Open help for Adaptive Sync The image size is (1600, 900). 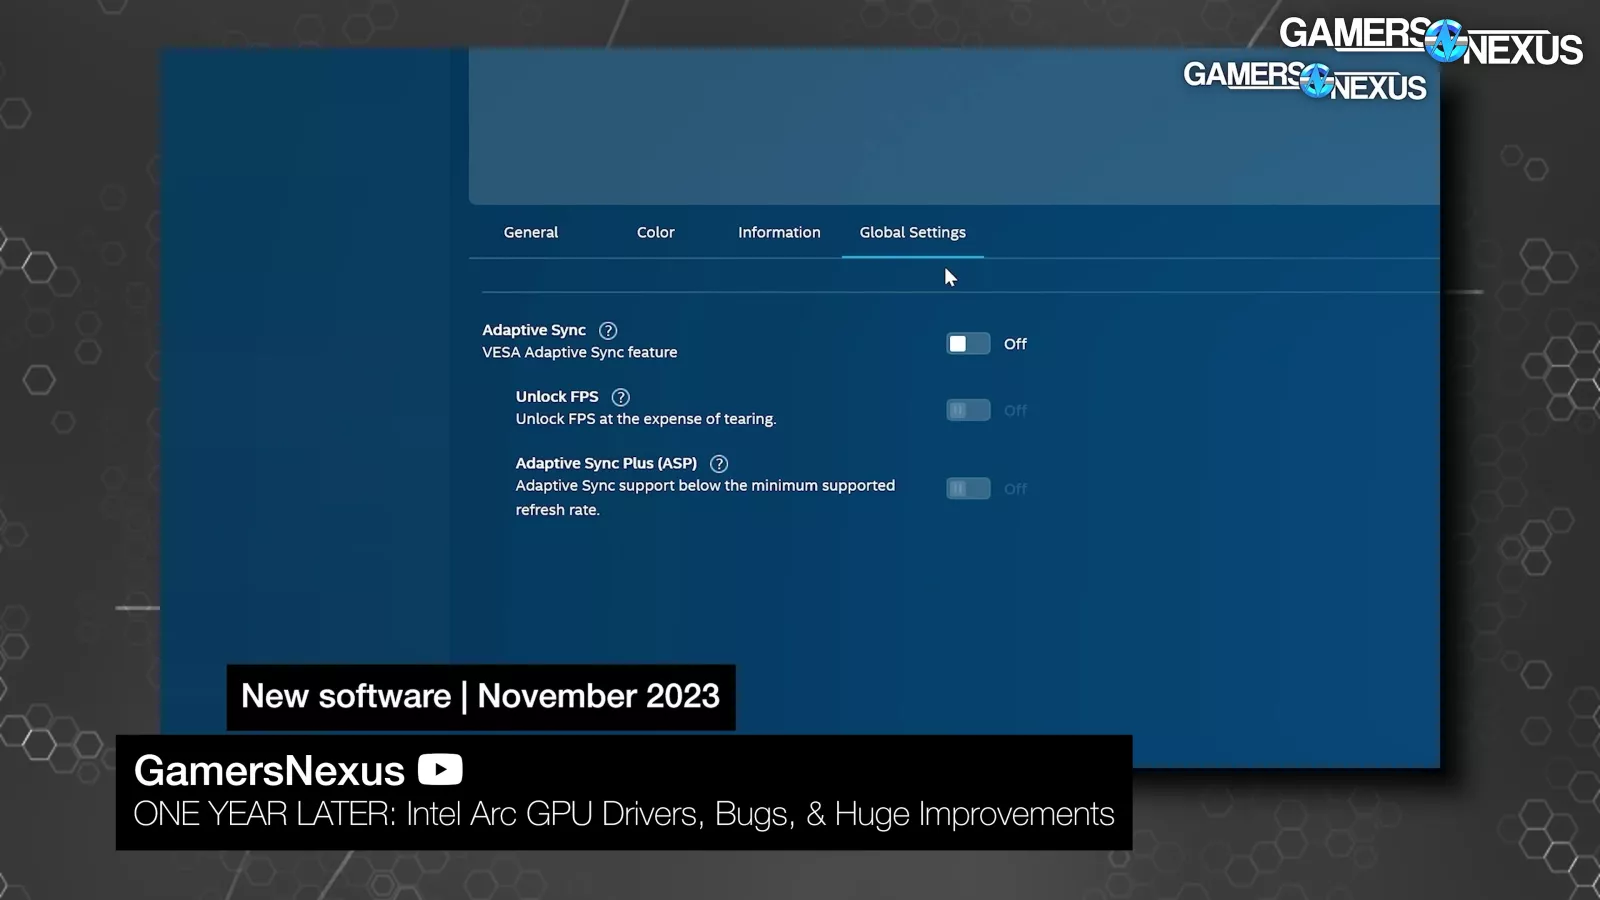[608, 331]
